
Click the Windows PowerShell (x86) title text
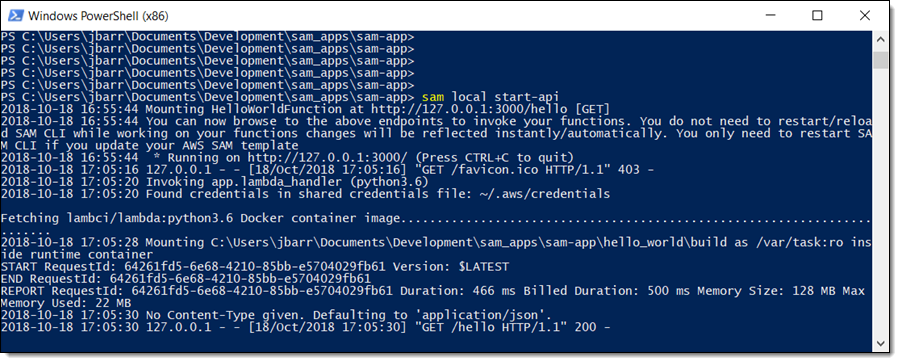click(x=98, y=16)
